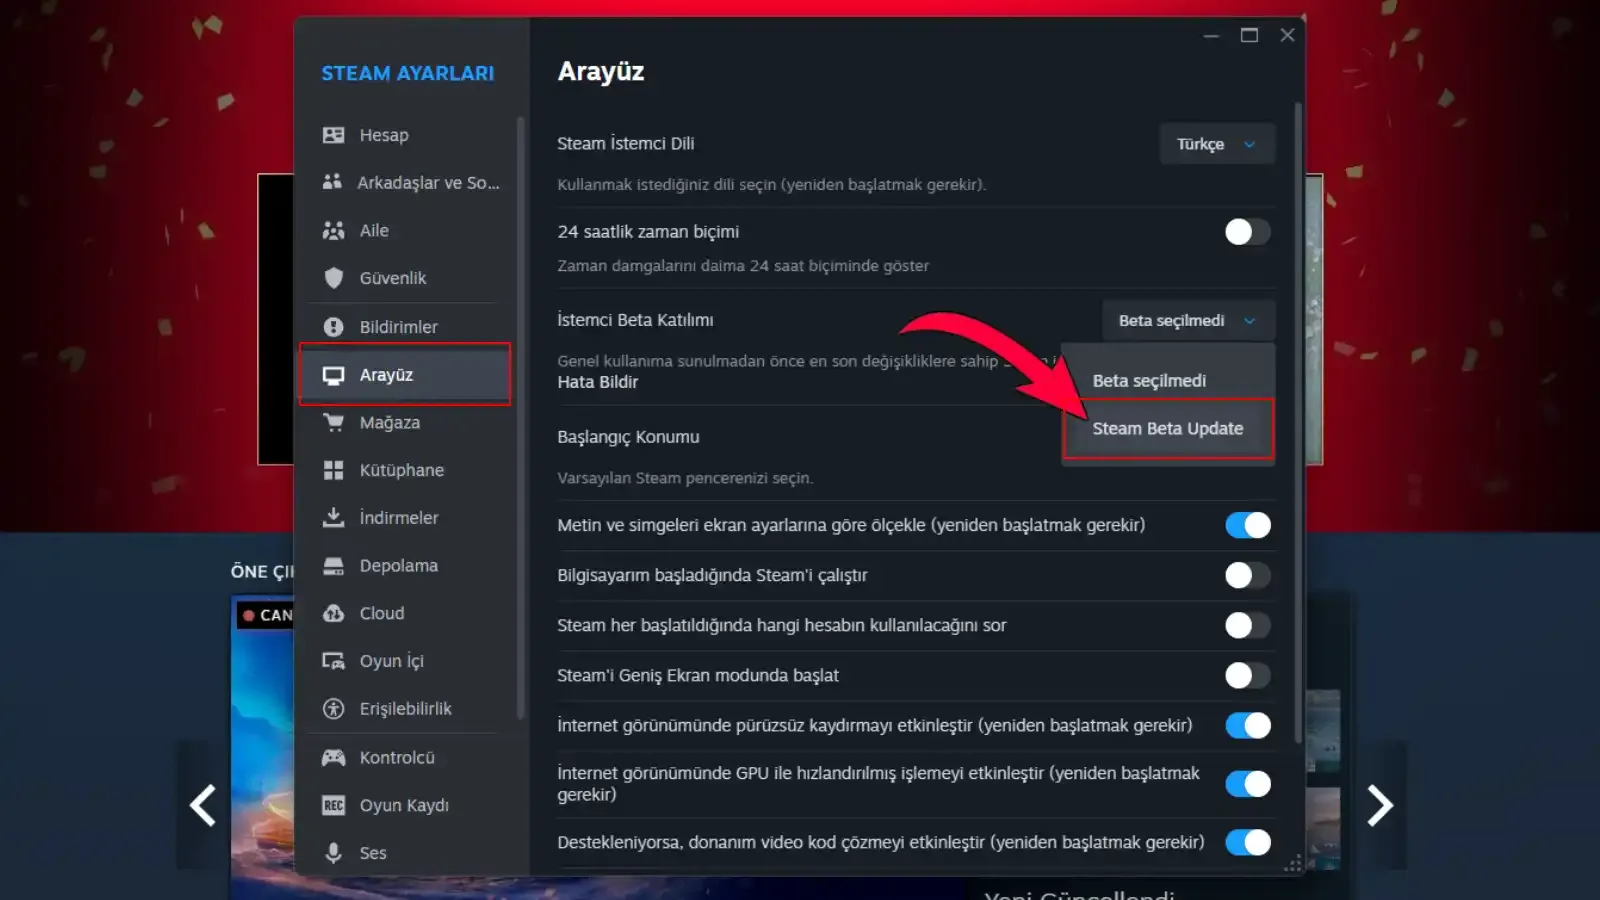Click the right carousel arrow
Image resolution: width=1600 pixels, height=900 pixels.
(1379, 805)
